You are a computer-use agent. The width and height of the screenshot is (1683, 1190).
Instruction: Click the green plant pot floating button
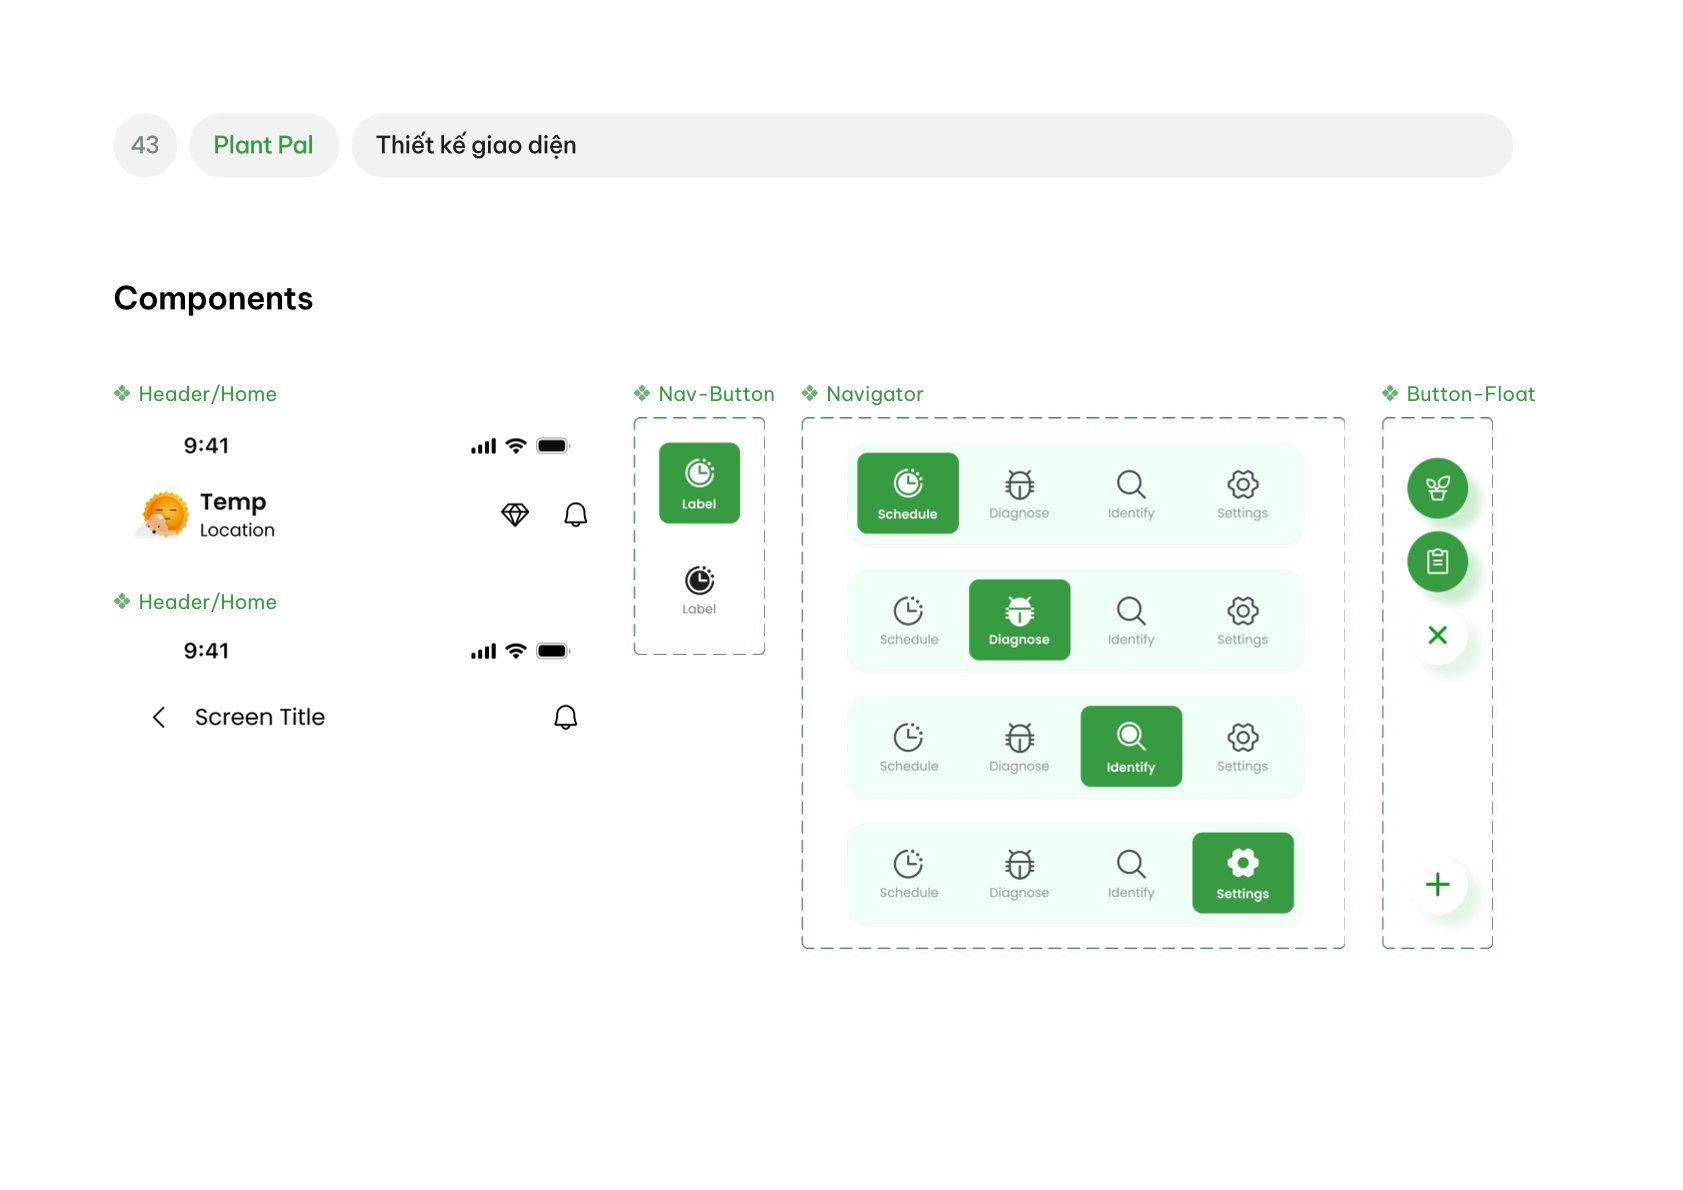[1437, 488]
